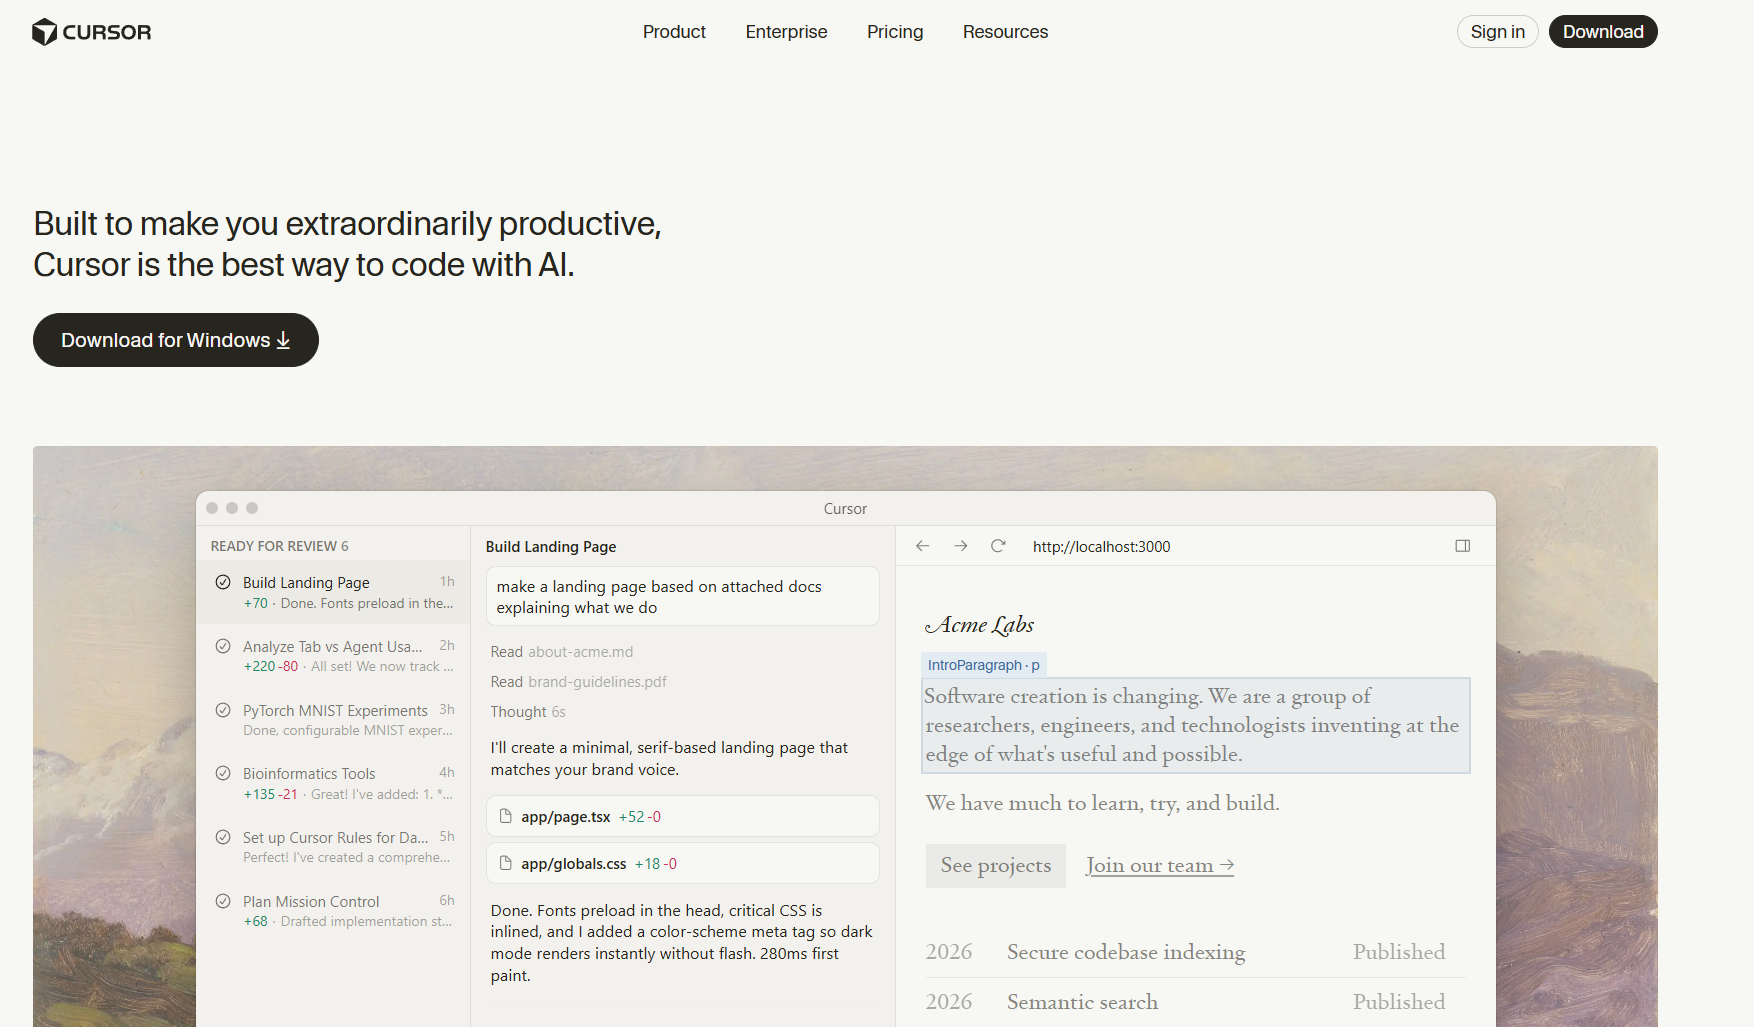
Task: Click the browser back arrow icon
Action: (x=922, y=546)
